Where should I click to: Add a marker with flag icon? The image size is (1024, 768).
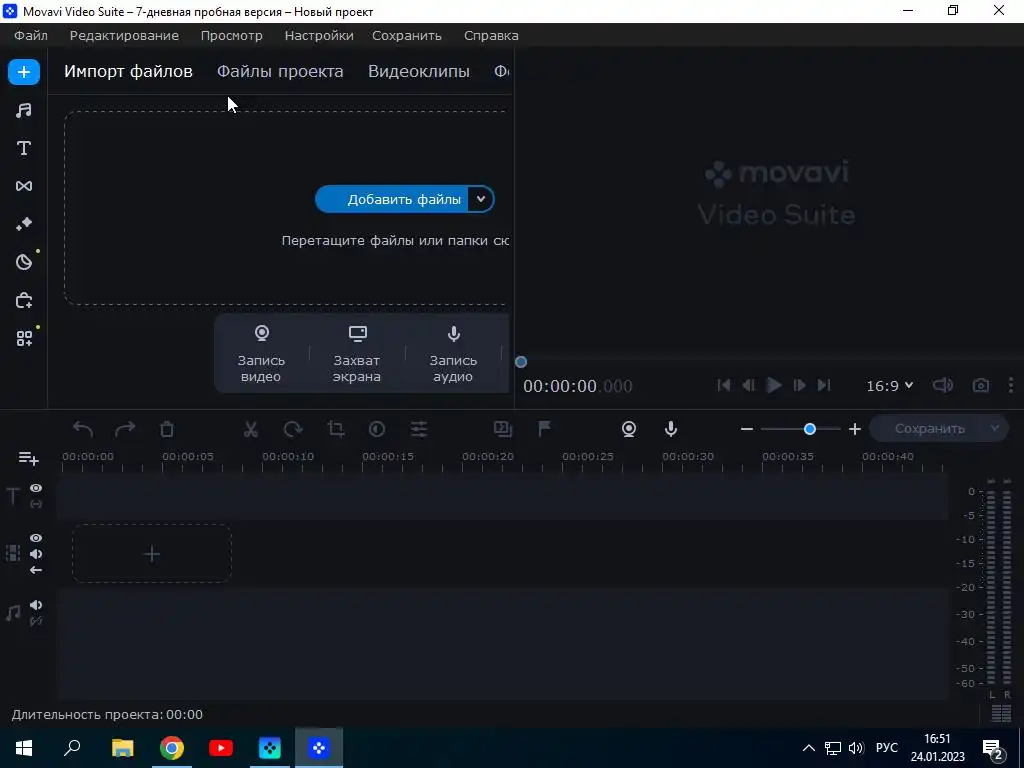[544, 428]
